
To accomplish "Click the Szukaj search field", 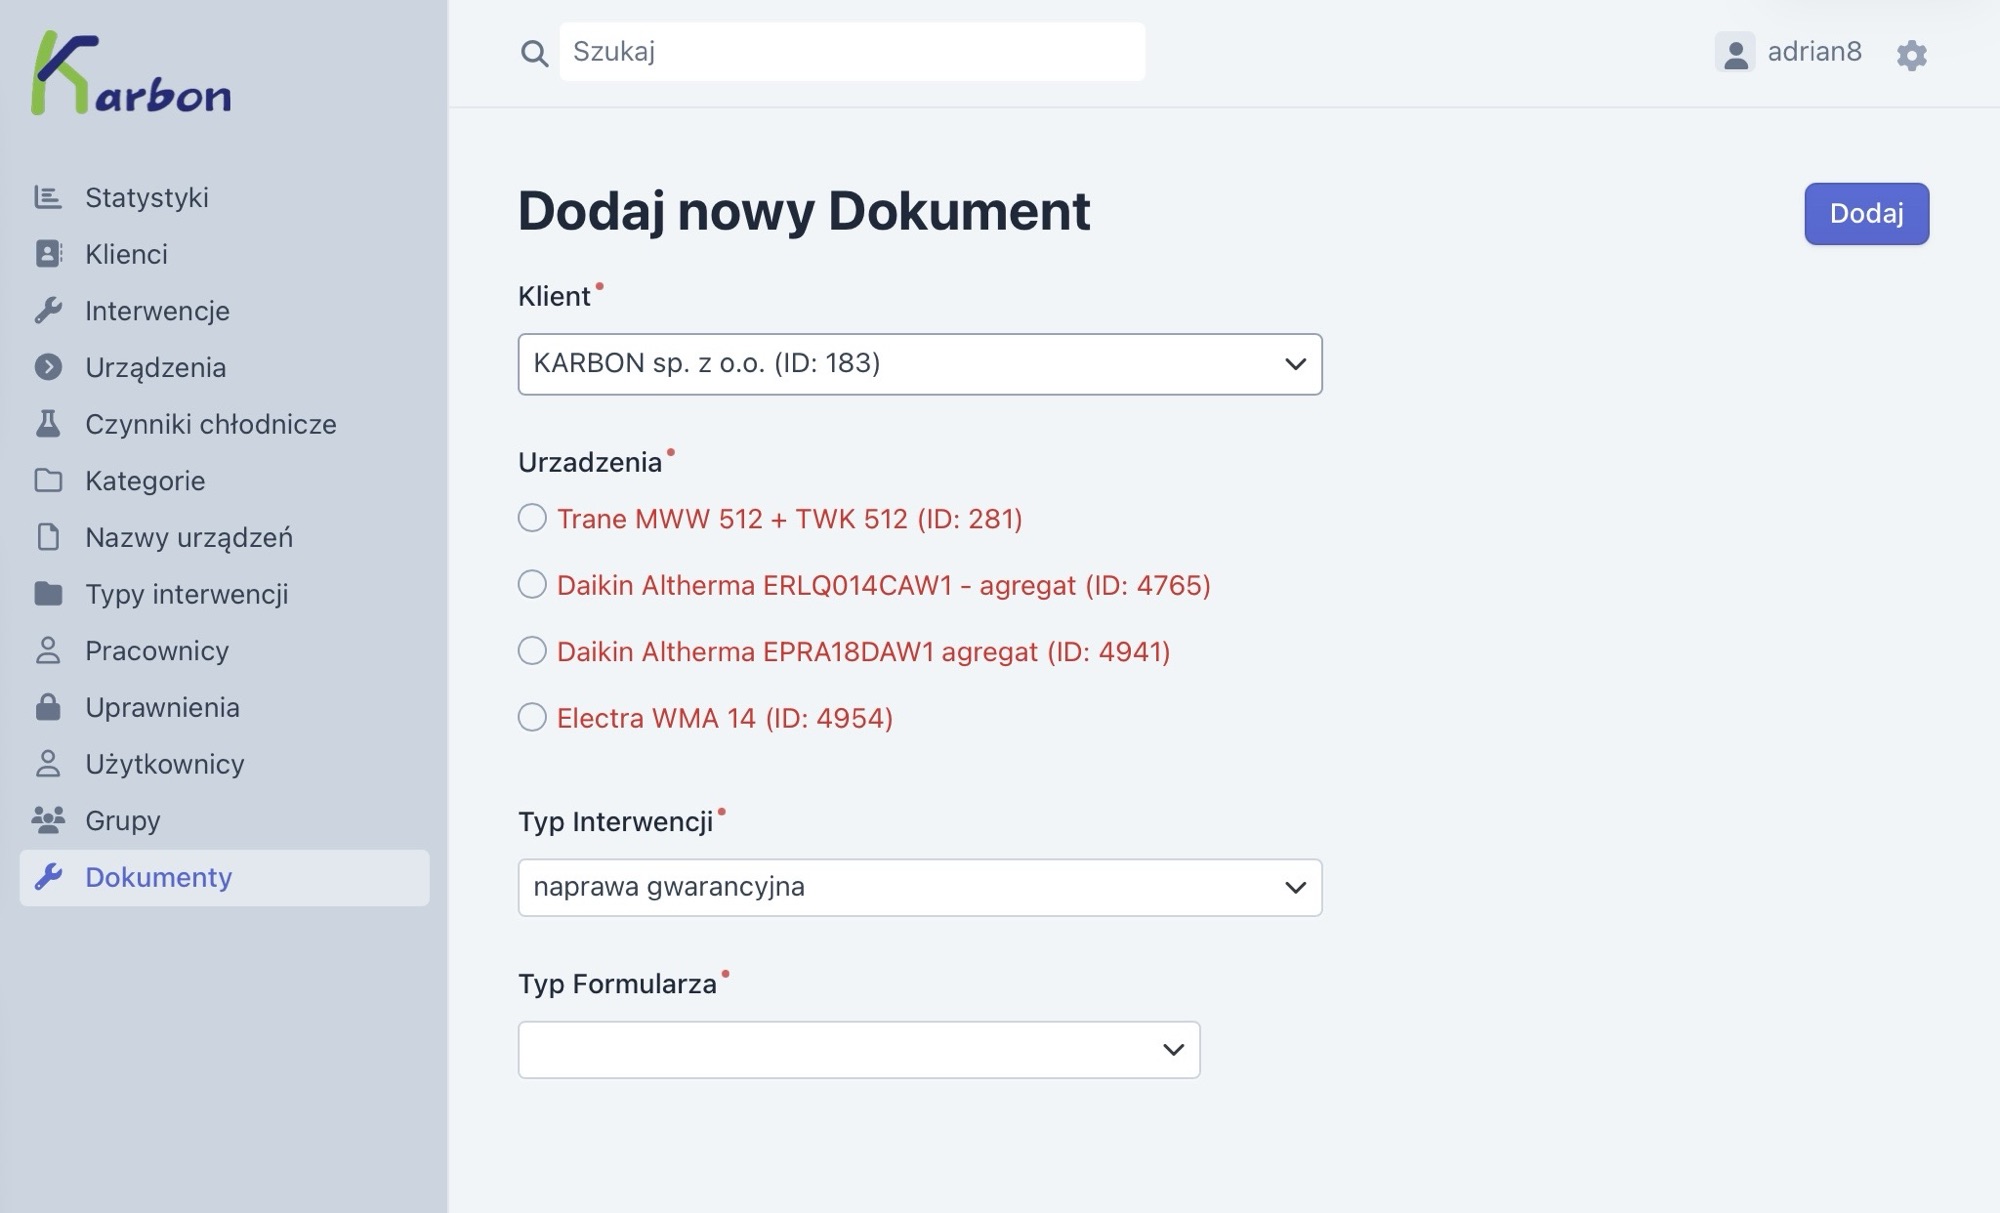I will click(851, 52).
